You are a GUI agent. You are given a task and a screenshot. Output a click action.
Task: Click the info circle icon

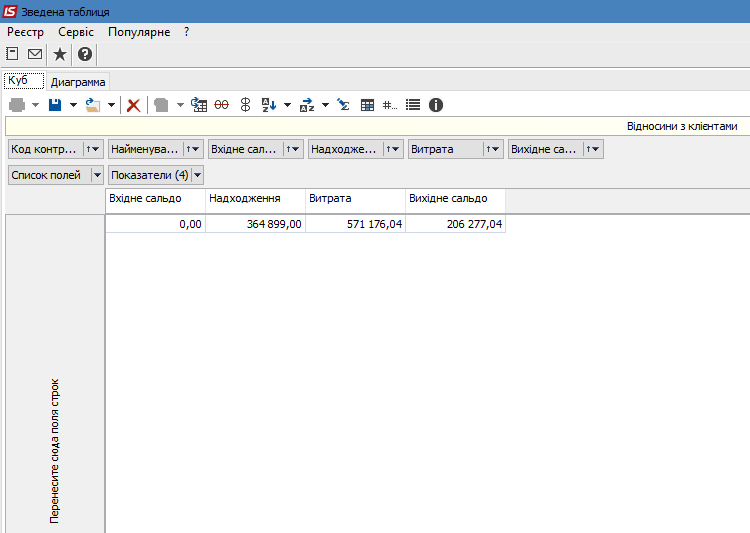pyautogui.click(x=436, y=105)
